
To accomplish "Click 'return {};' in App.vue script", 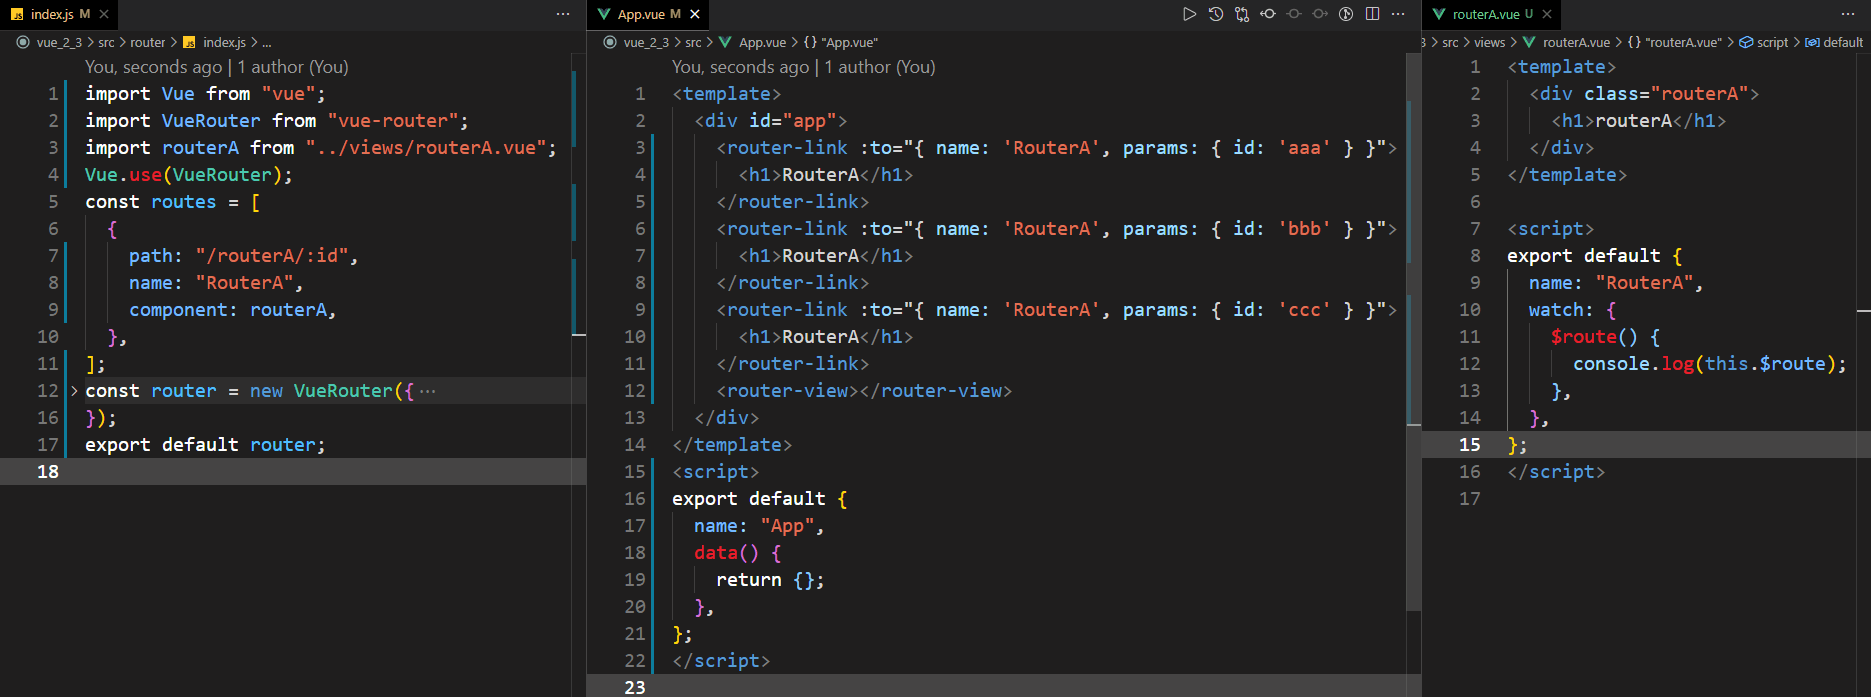I will pos(770,580).
